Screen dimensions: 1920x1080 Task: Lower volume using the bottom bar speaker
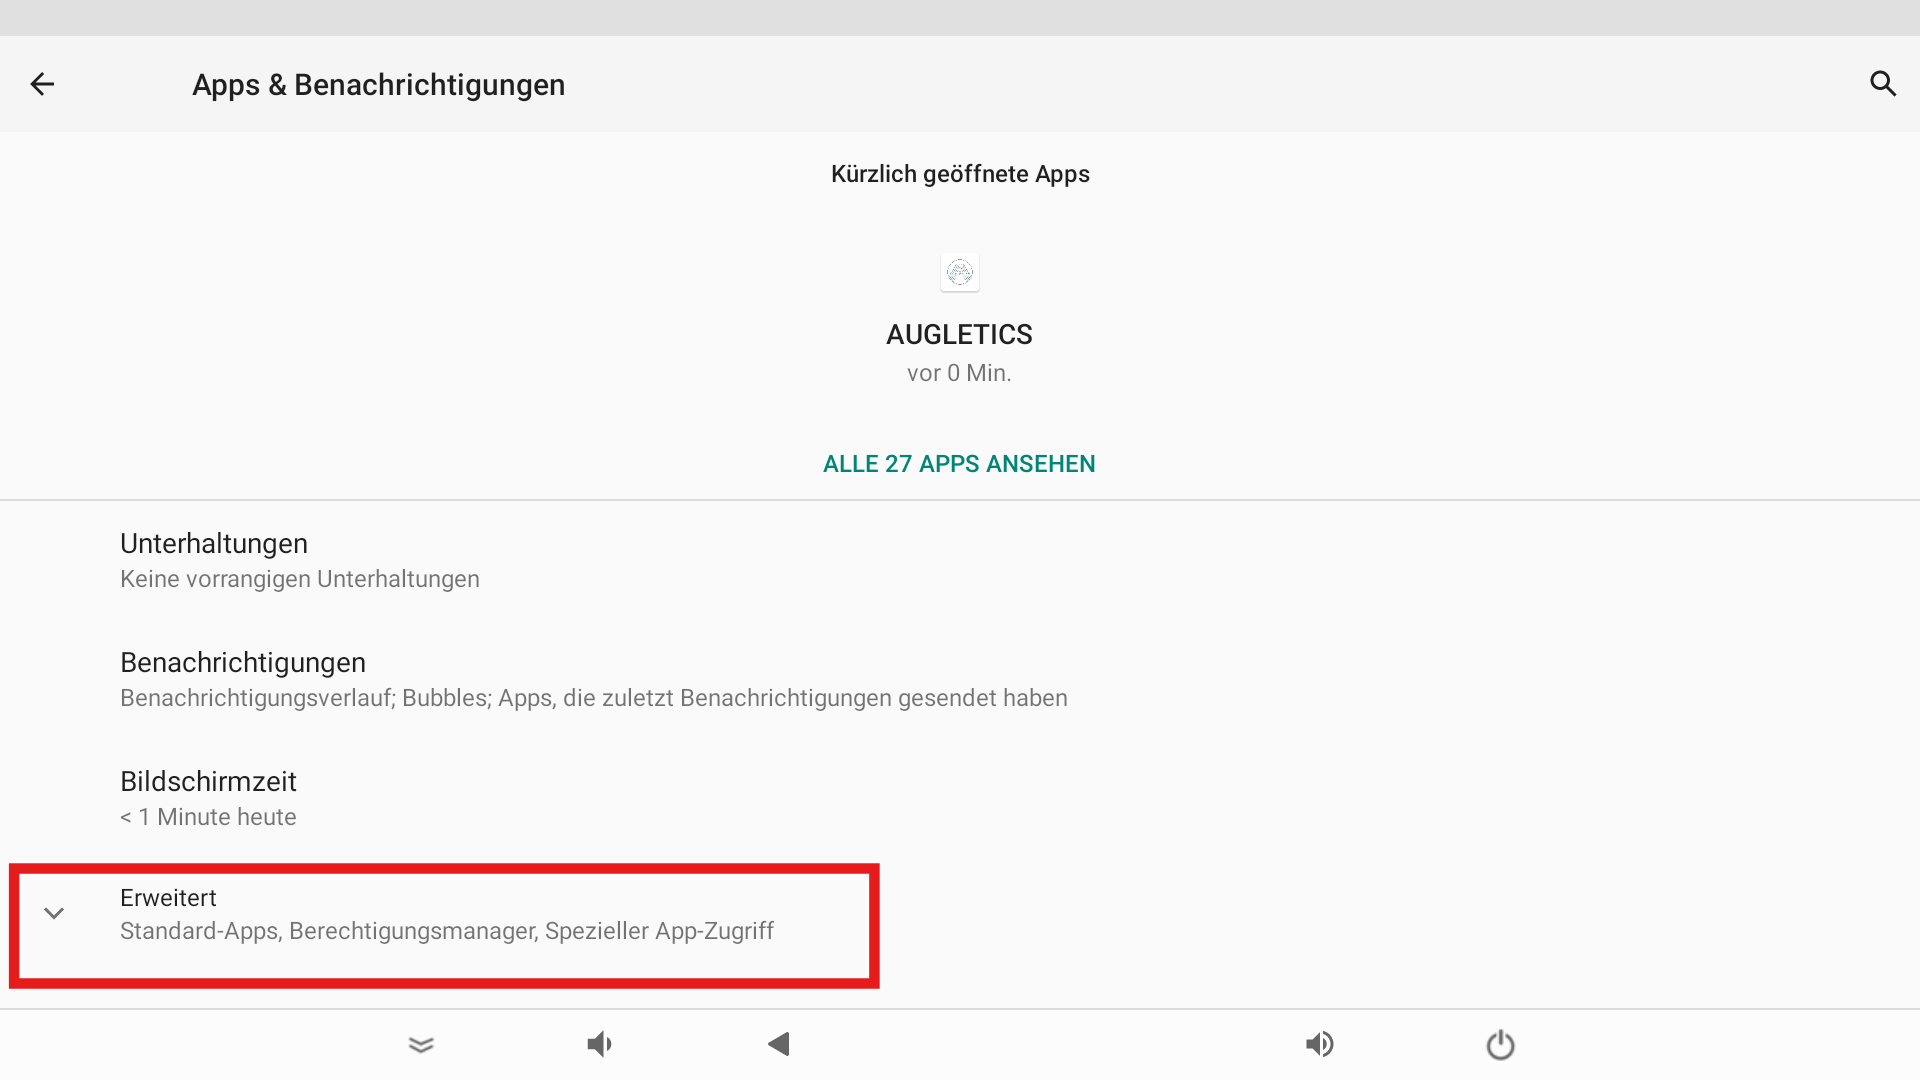tap(599, 1045)
